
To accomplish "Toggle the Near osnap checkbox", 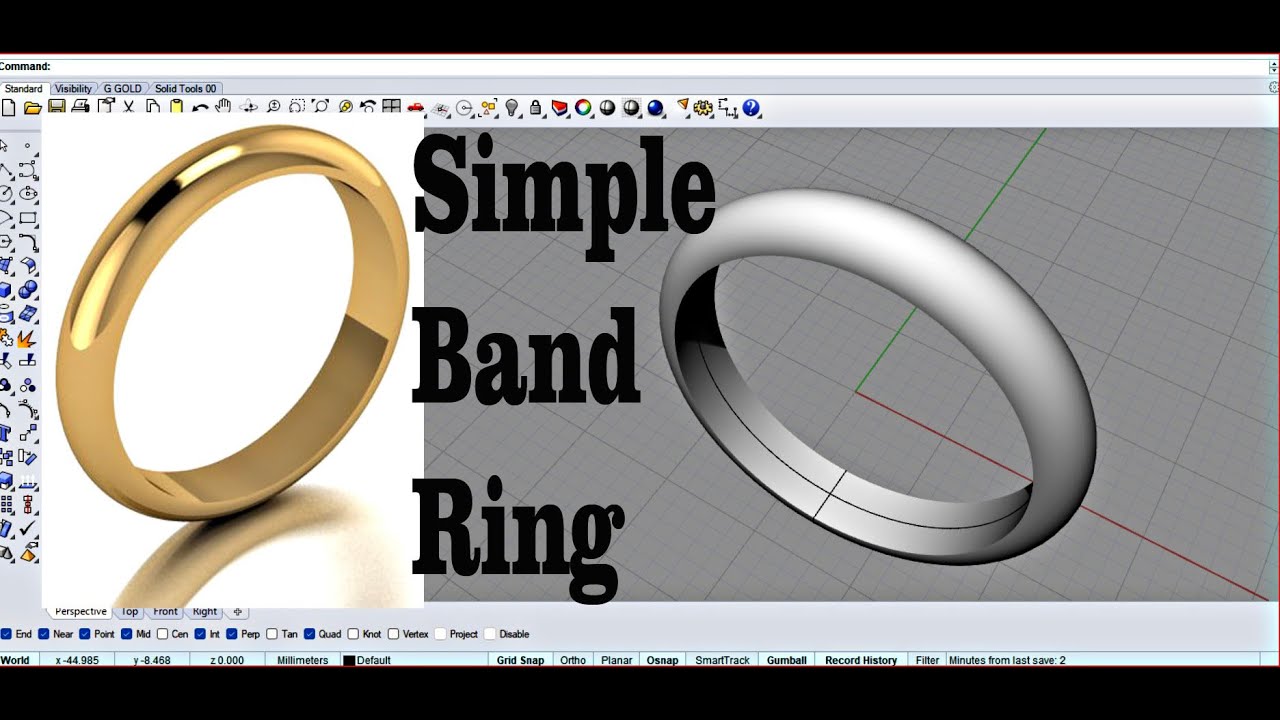I will click(45, 634).
